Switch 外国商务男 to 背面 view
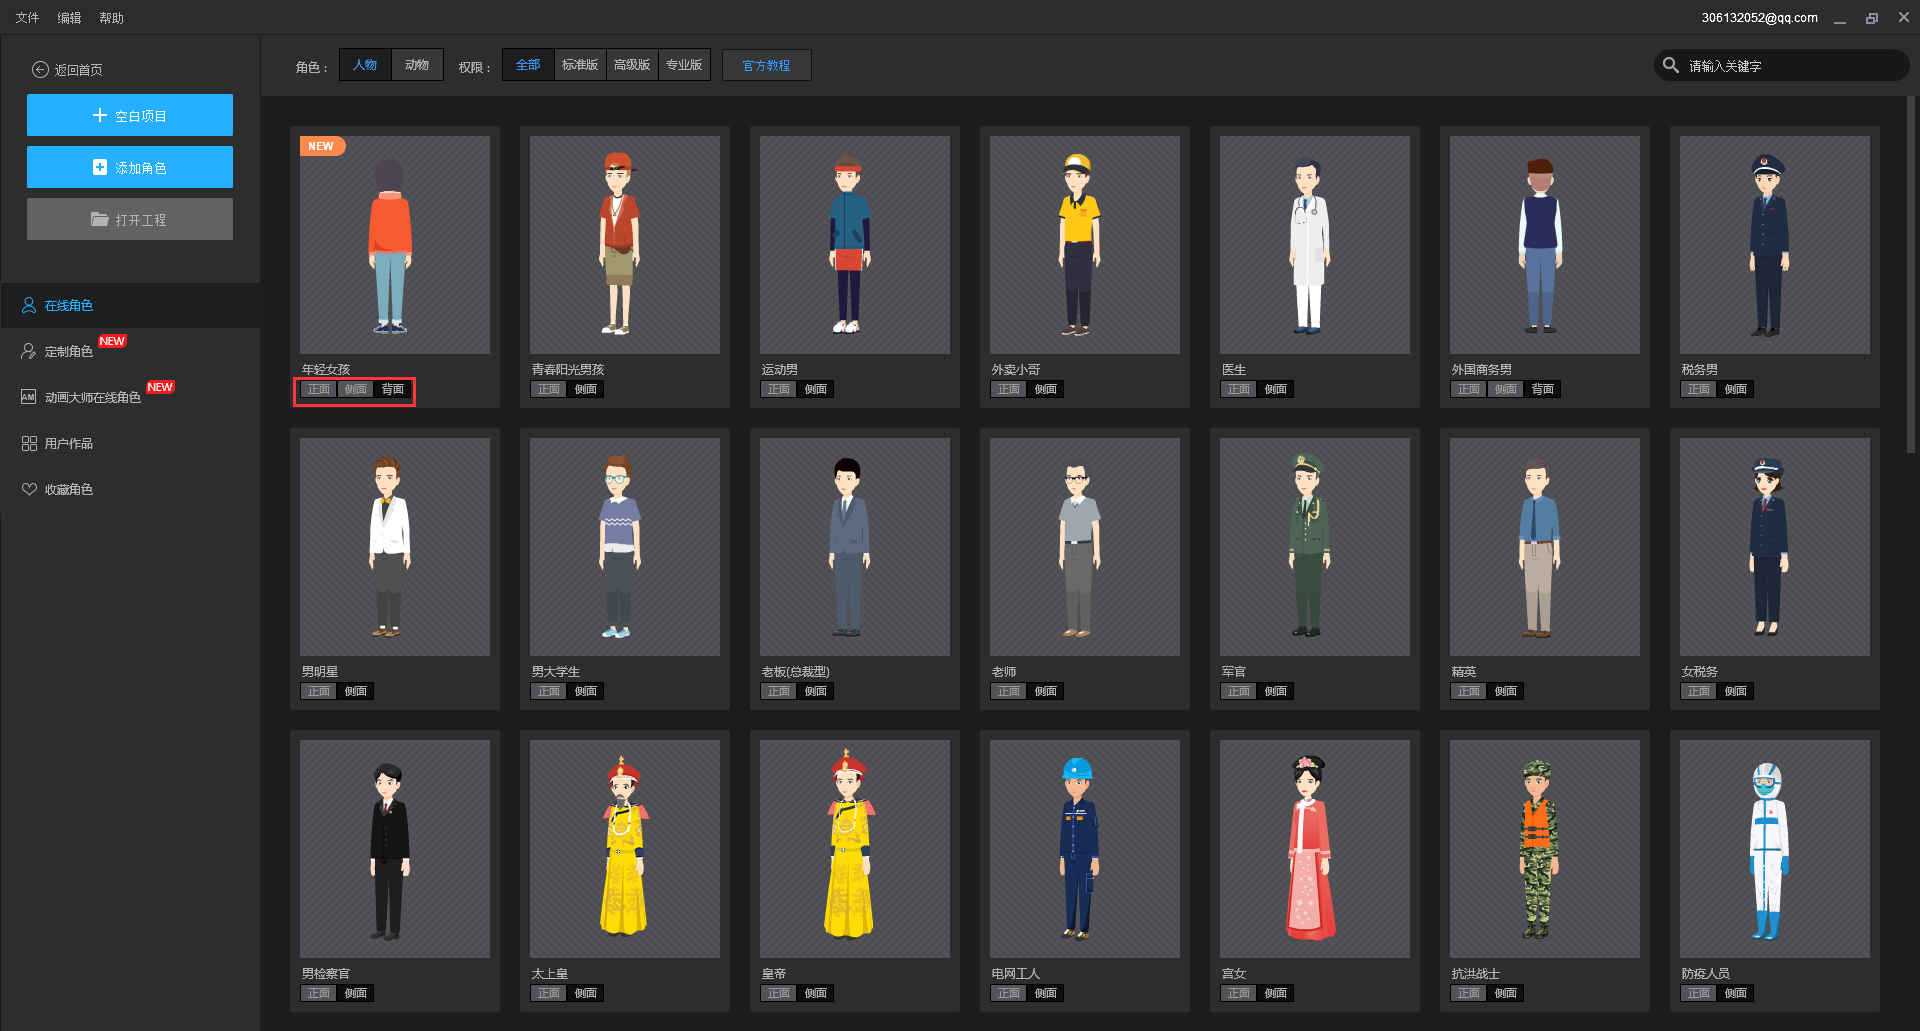 tap(1543, 389)
